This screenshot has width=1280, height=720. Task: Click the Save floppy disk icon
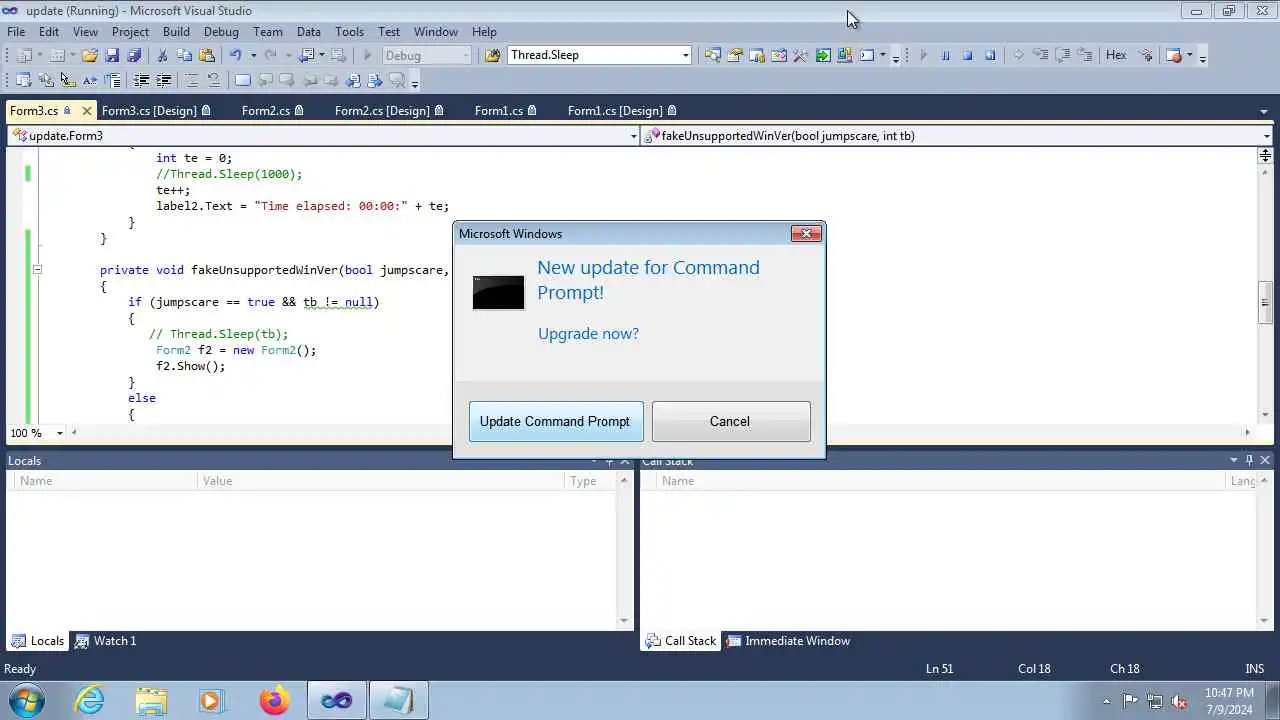pyautogui.click(x=112, y=56)
